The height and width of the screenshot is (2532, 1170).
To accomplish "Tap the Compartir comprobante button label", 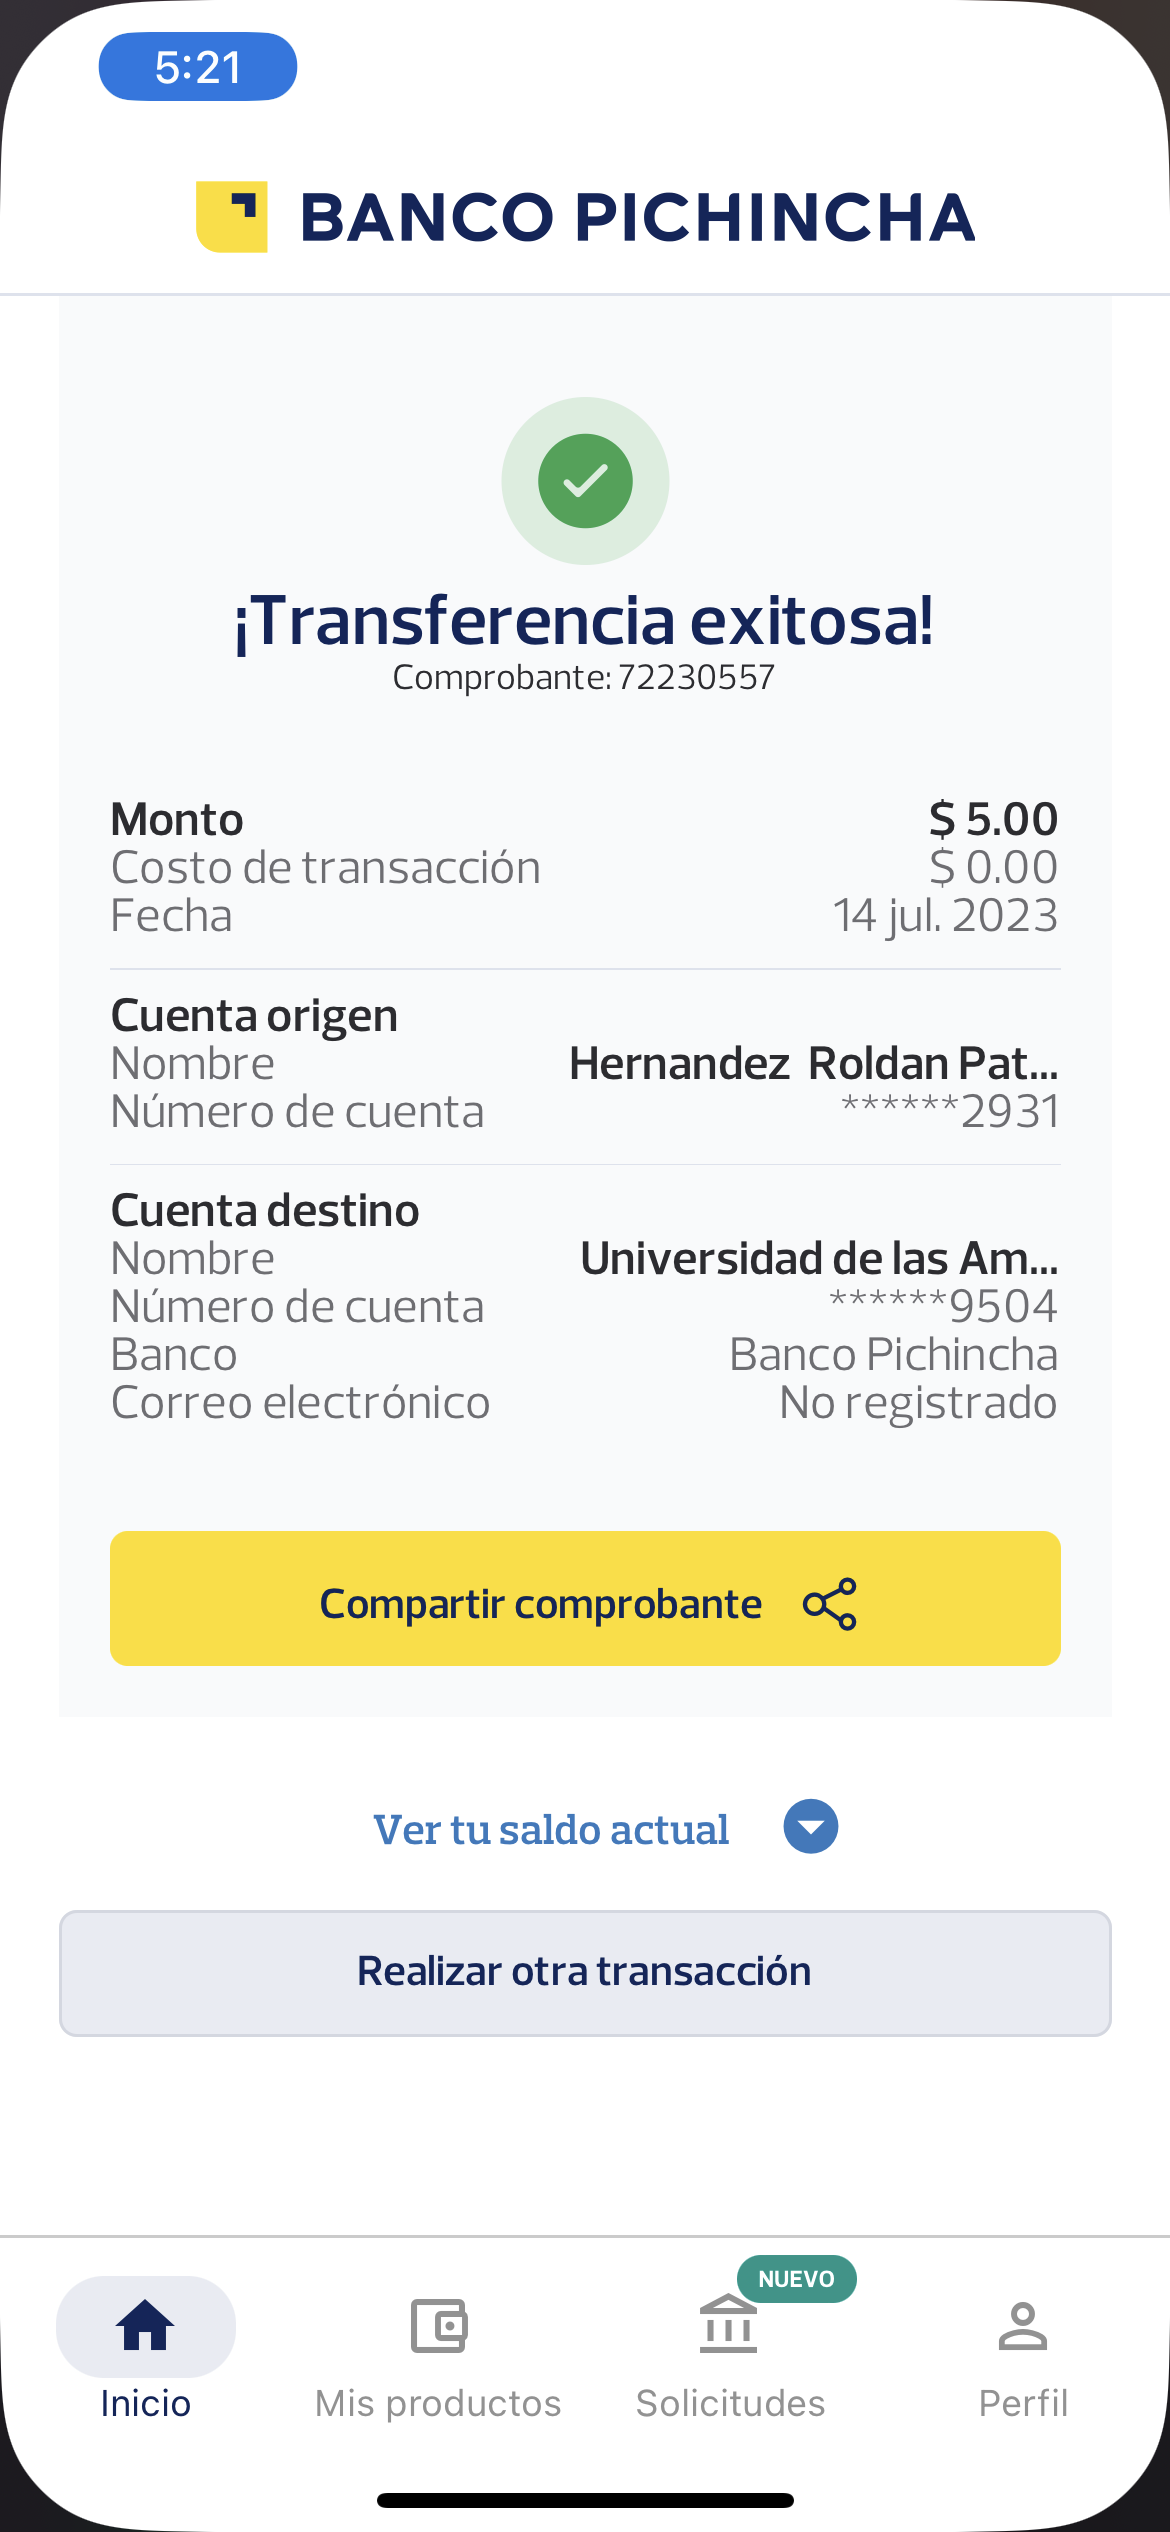I will pos(540,1604).
